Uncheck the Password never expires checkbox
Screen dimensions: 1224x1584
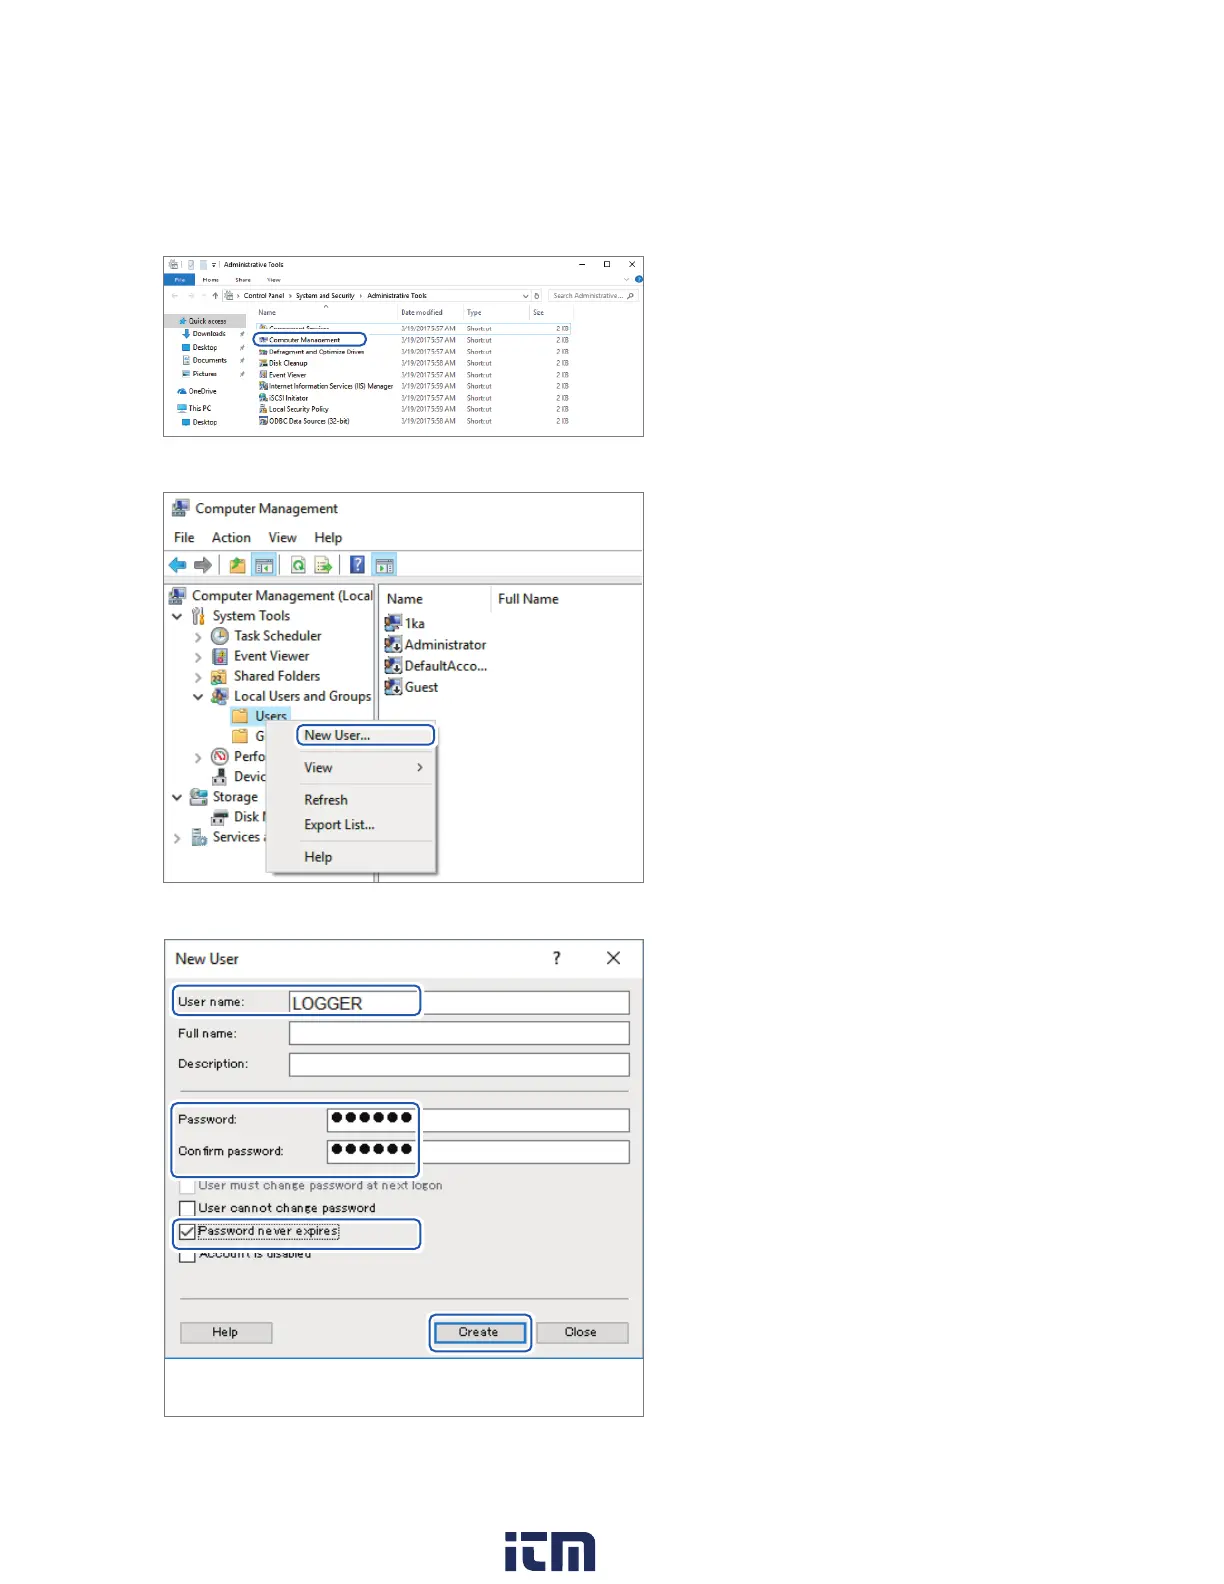pos(187,1232)
